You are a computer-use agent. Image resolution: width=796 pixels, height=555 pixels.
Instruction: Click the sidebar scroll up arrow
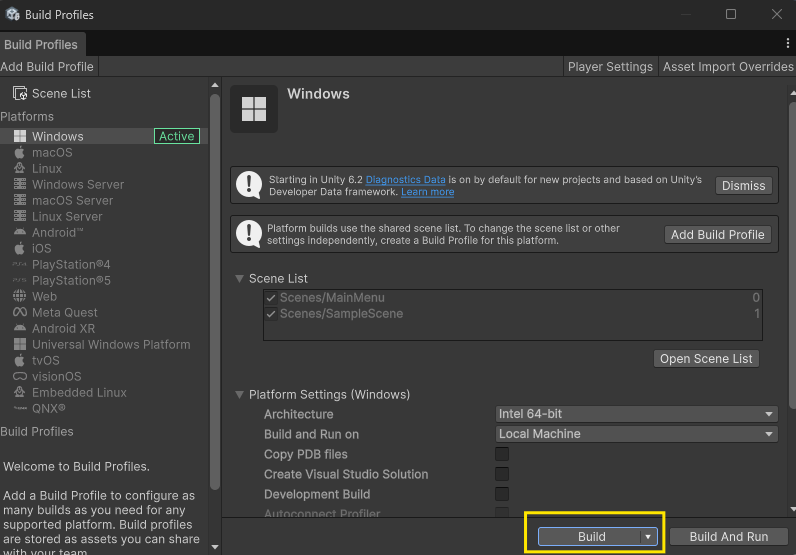215,85
